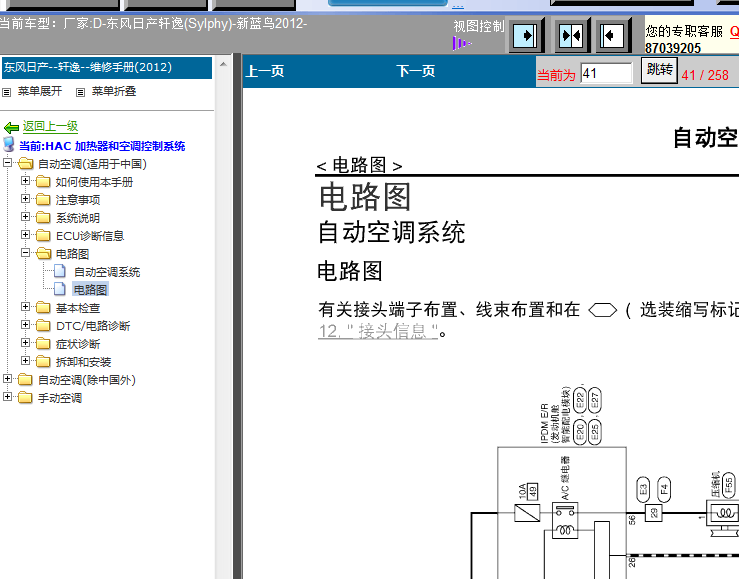Expand the 注意事项 node

[25, 199]
